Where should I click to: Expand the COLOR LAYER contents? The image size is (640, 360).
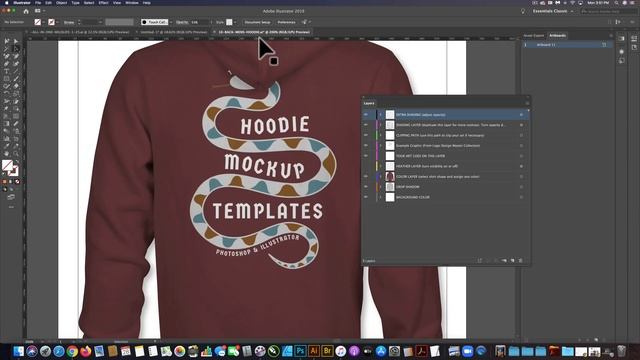click(x=381, y=177)
